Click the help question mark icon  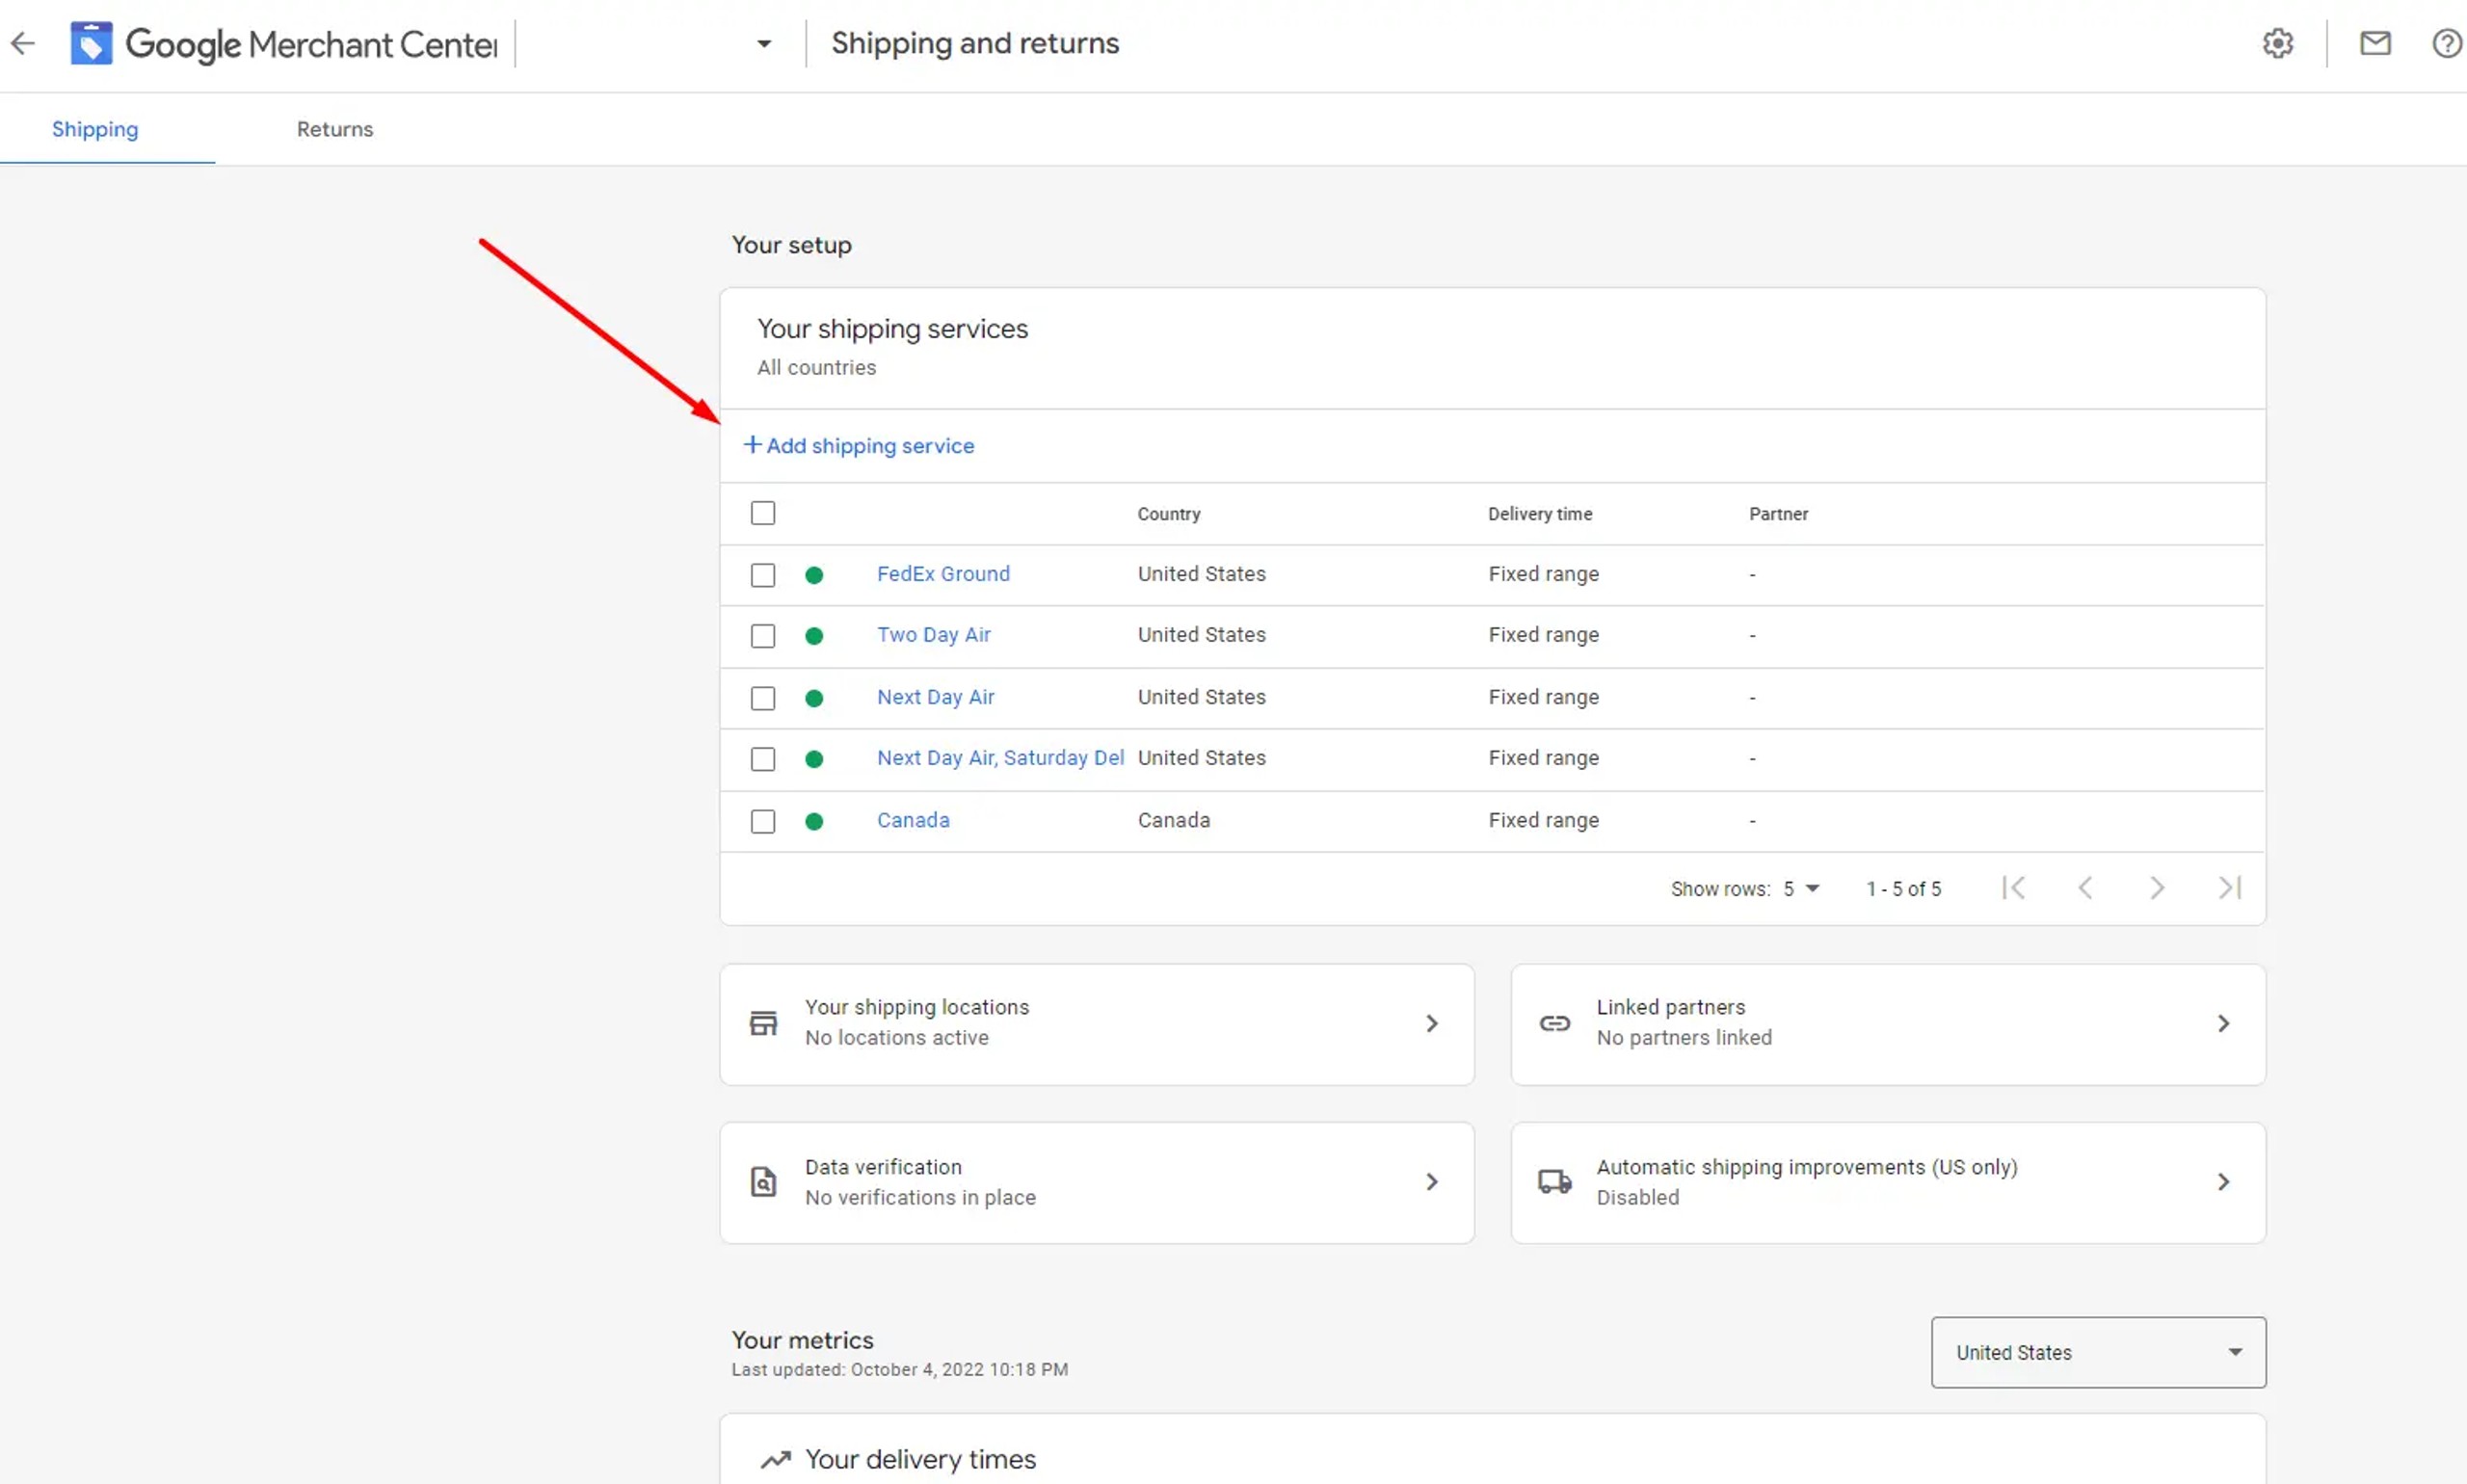point(2446,43)
